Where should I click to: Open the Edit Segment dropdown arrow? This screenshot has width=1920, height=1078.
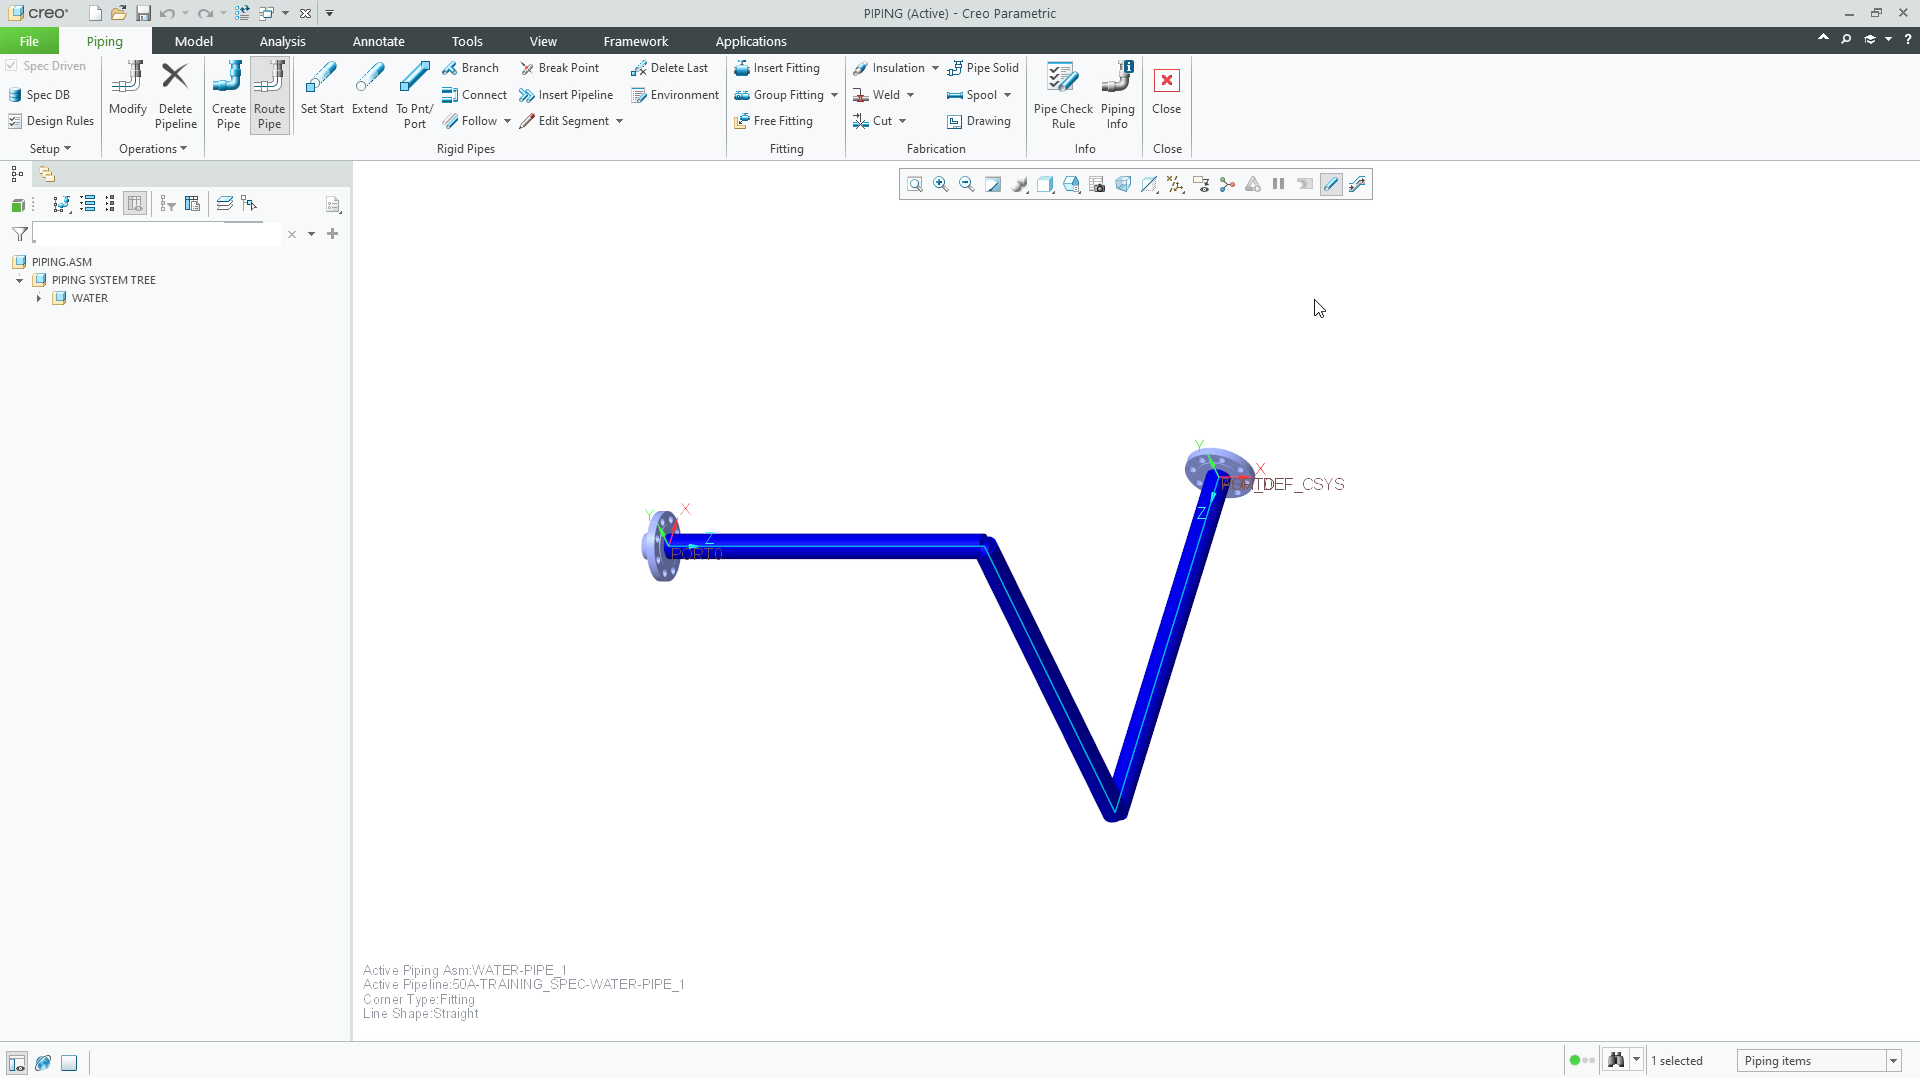pyautogui.click(x=619, y=121)
